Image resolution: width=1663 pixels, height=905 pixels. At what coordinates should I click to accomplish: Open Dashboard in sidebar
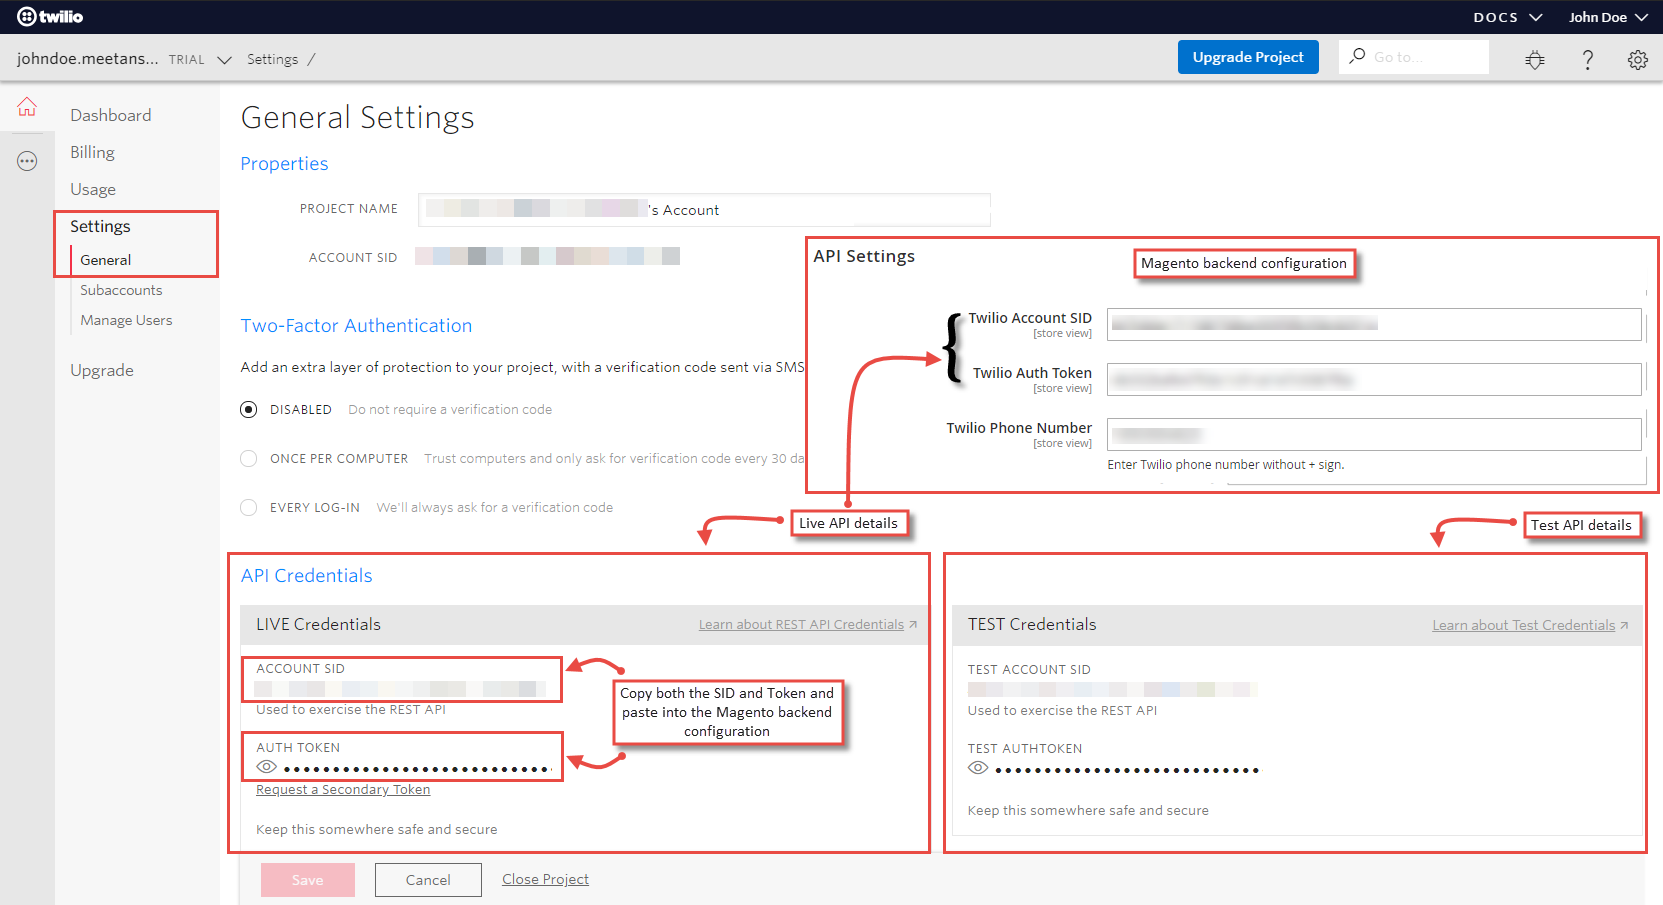[x=111, y=115]
